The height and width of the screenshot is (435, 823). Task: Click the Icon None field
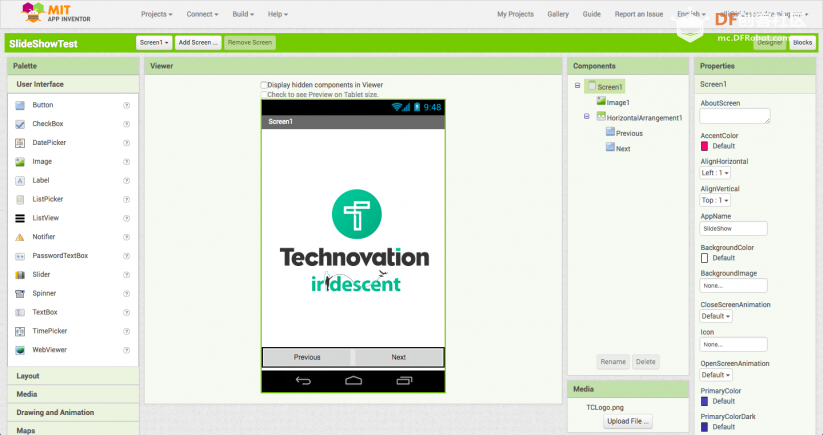(733, 344)
